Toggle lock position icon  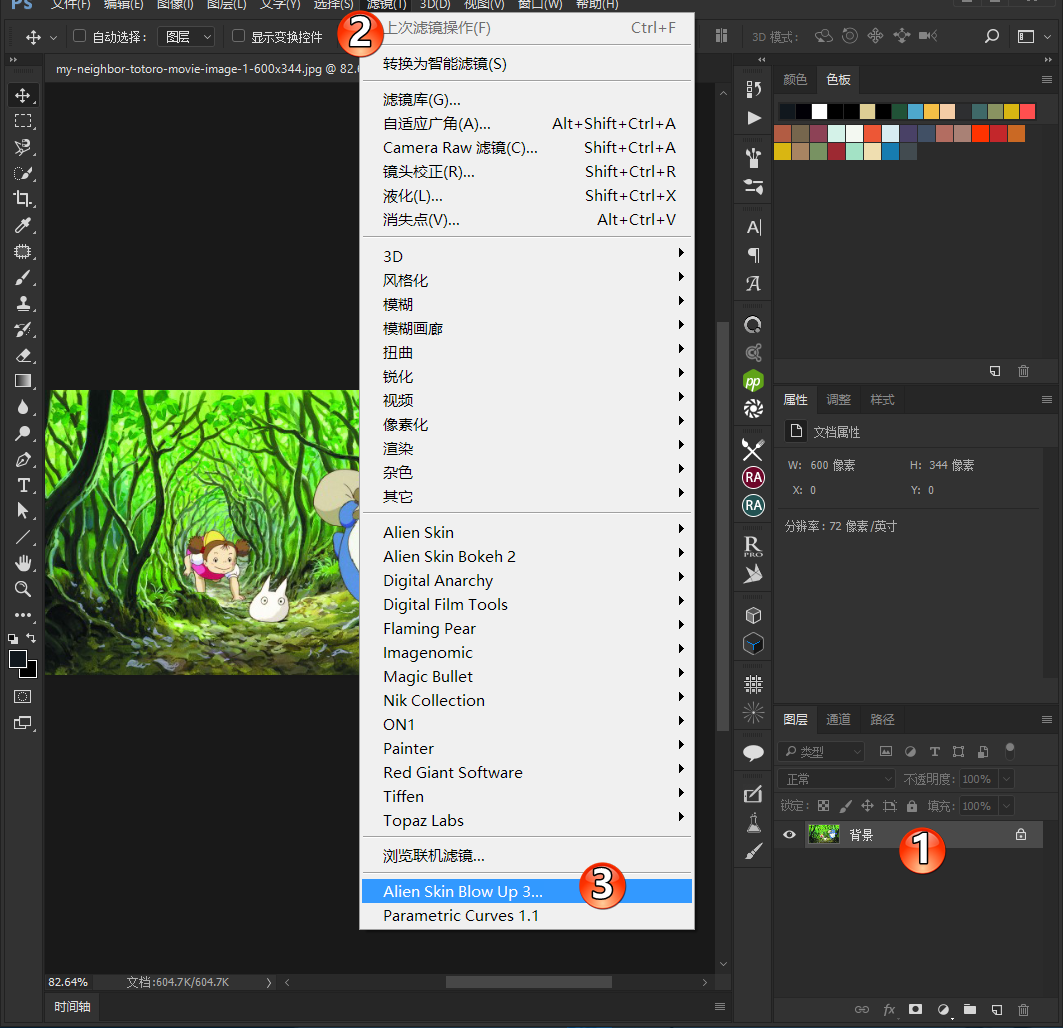[867, 806]
